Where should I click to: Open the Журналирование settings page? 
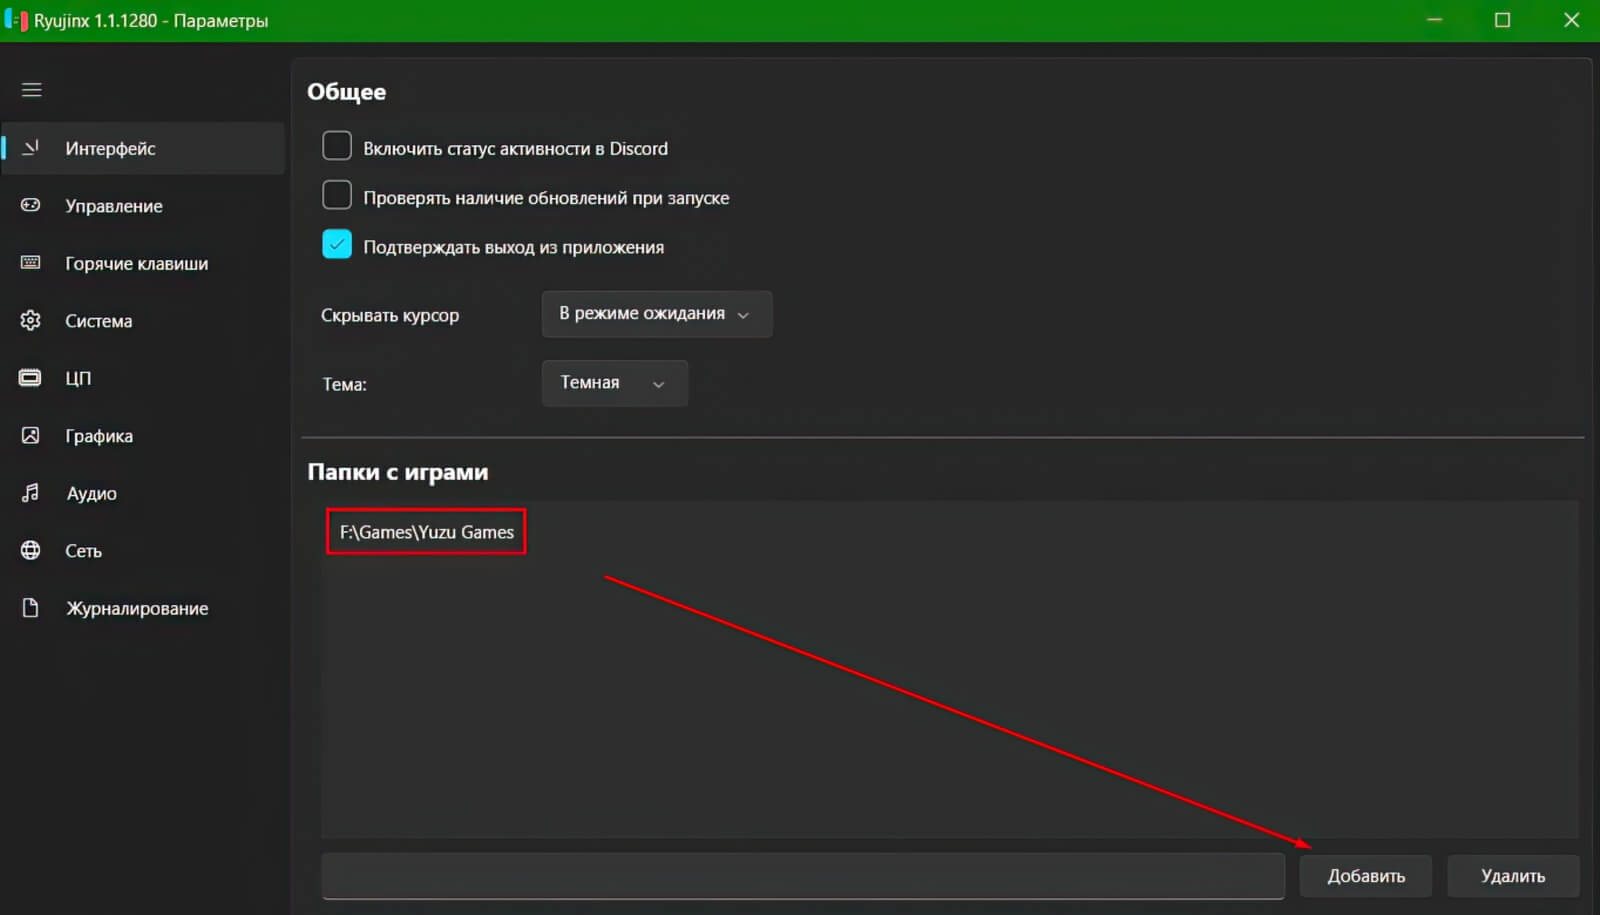coord(144,608)
